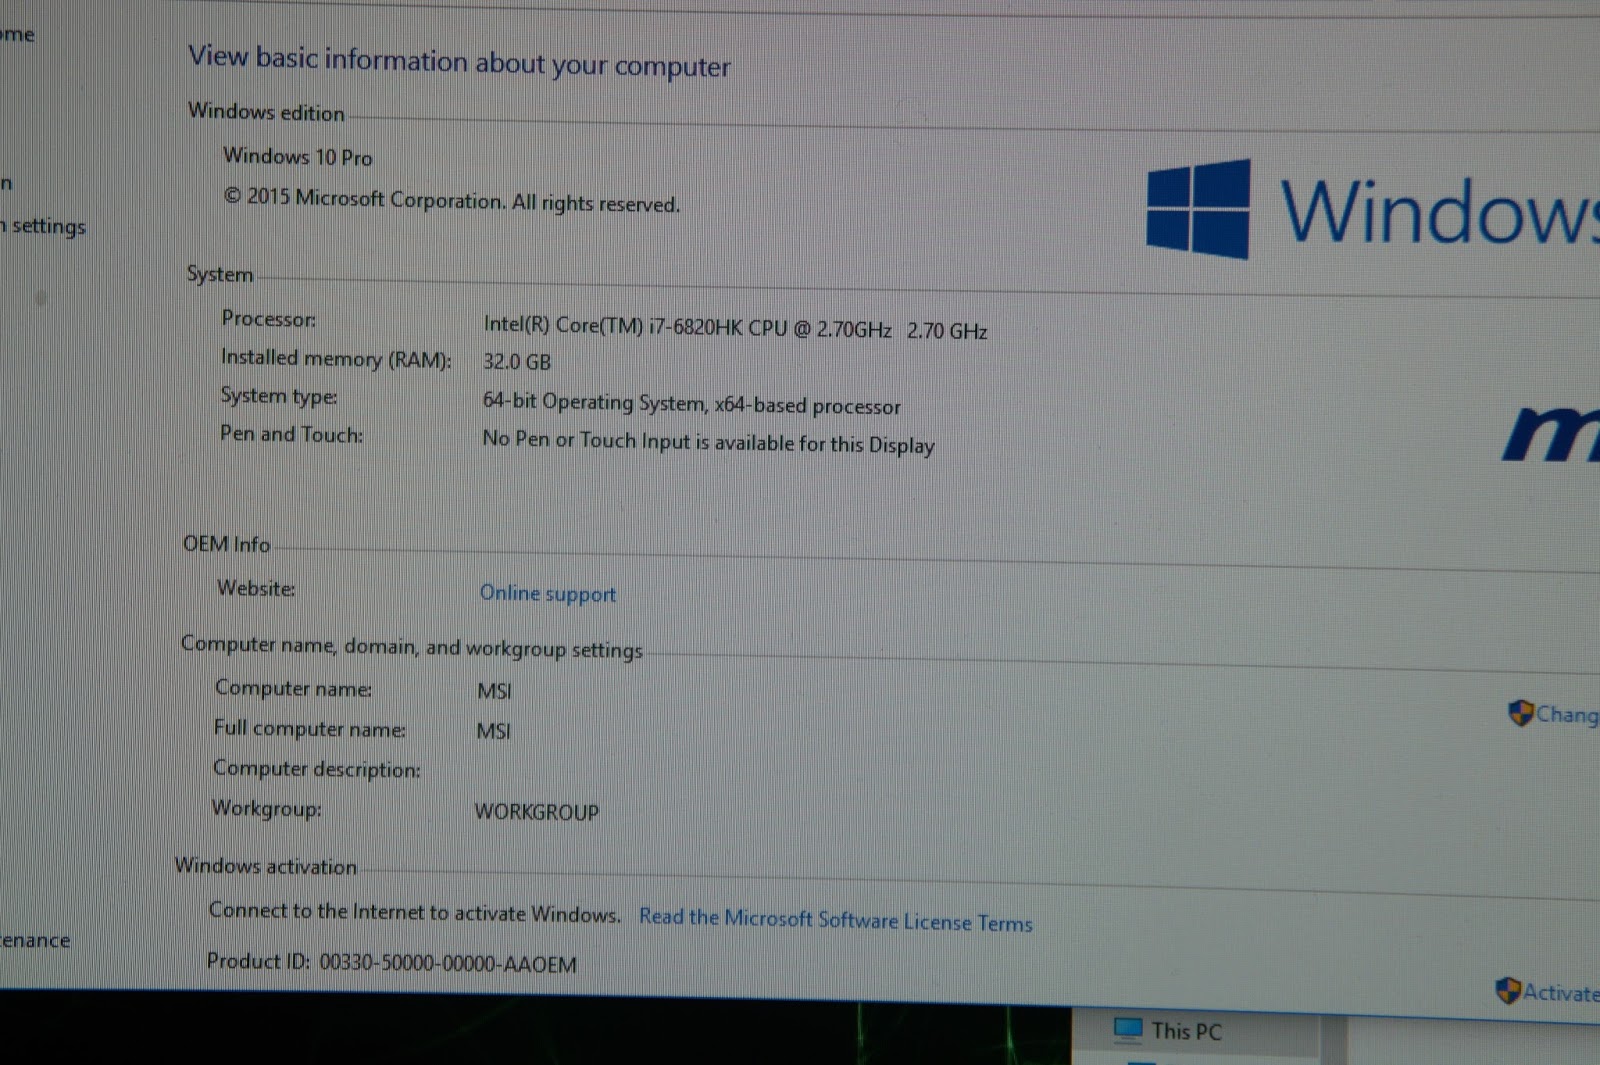The width and height of the screenshot is (1600, 1065).
Task: Click the shield icon beside Activate
Action: (x=1507, y=991)
